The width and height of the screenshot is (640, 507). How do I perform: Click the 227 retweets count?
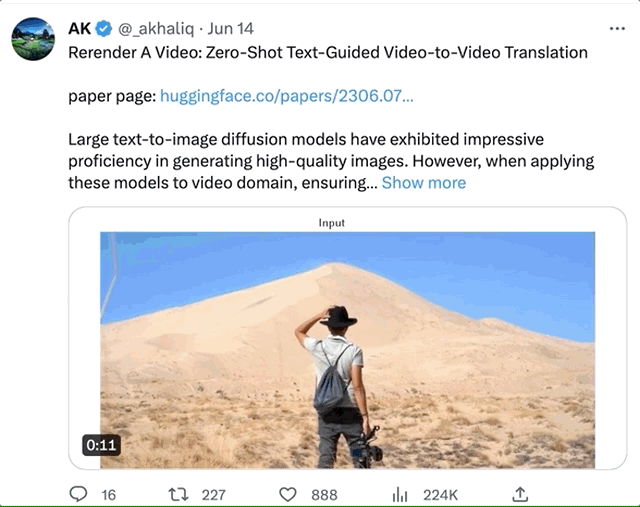[213, 495]
